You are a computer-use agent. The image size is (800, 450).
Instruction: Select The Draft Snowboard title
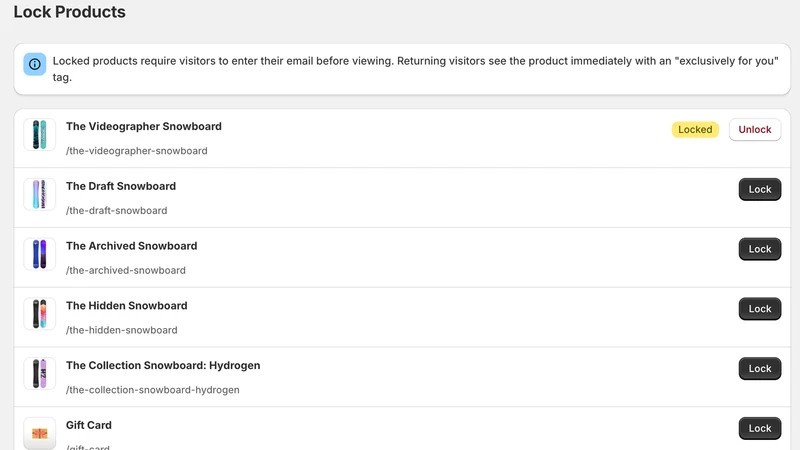coord(121,186)
